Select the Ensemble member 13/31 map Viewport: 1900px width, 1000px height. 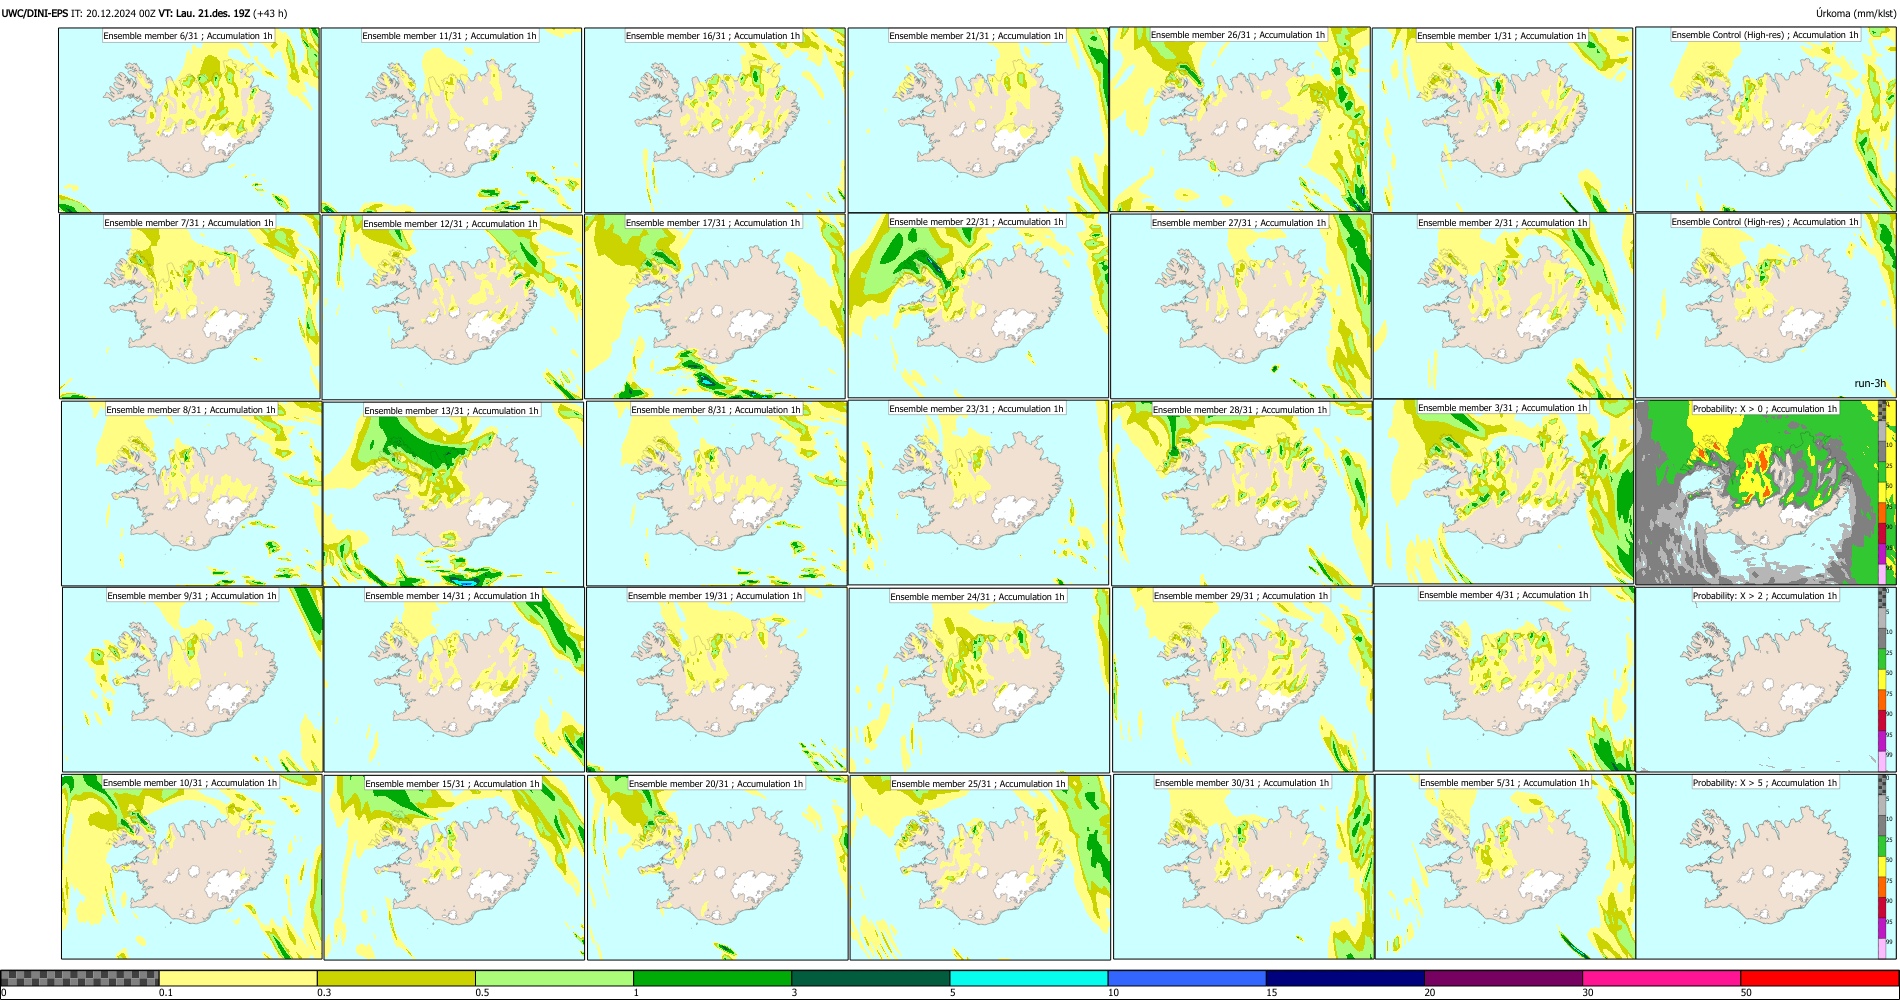coord(453,494)
